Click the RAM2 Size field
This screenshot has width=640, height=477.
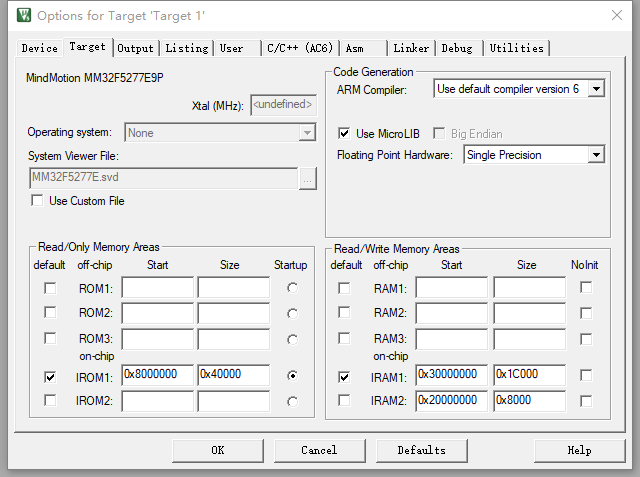point(529,313)
